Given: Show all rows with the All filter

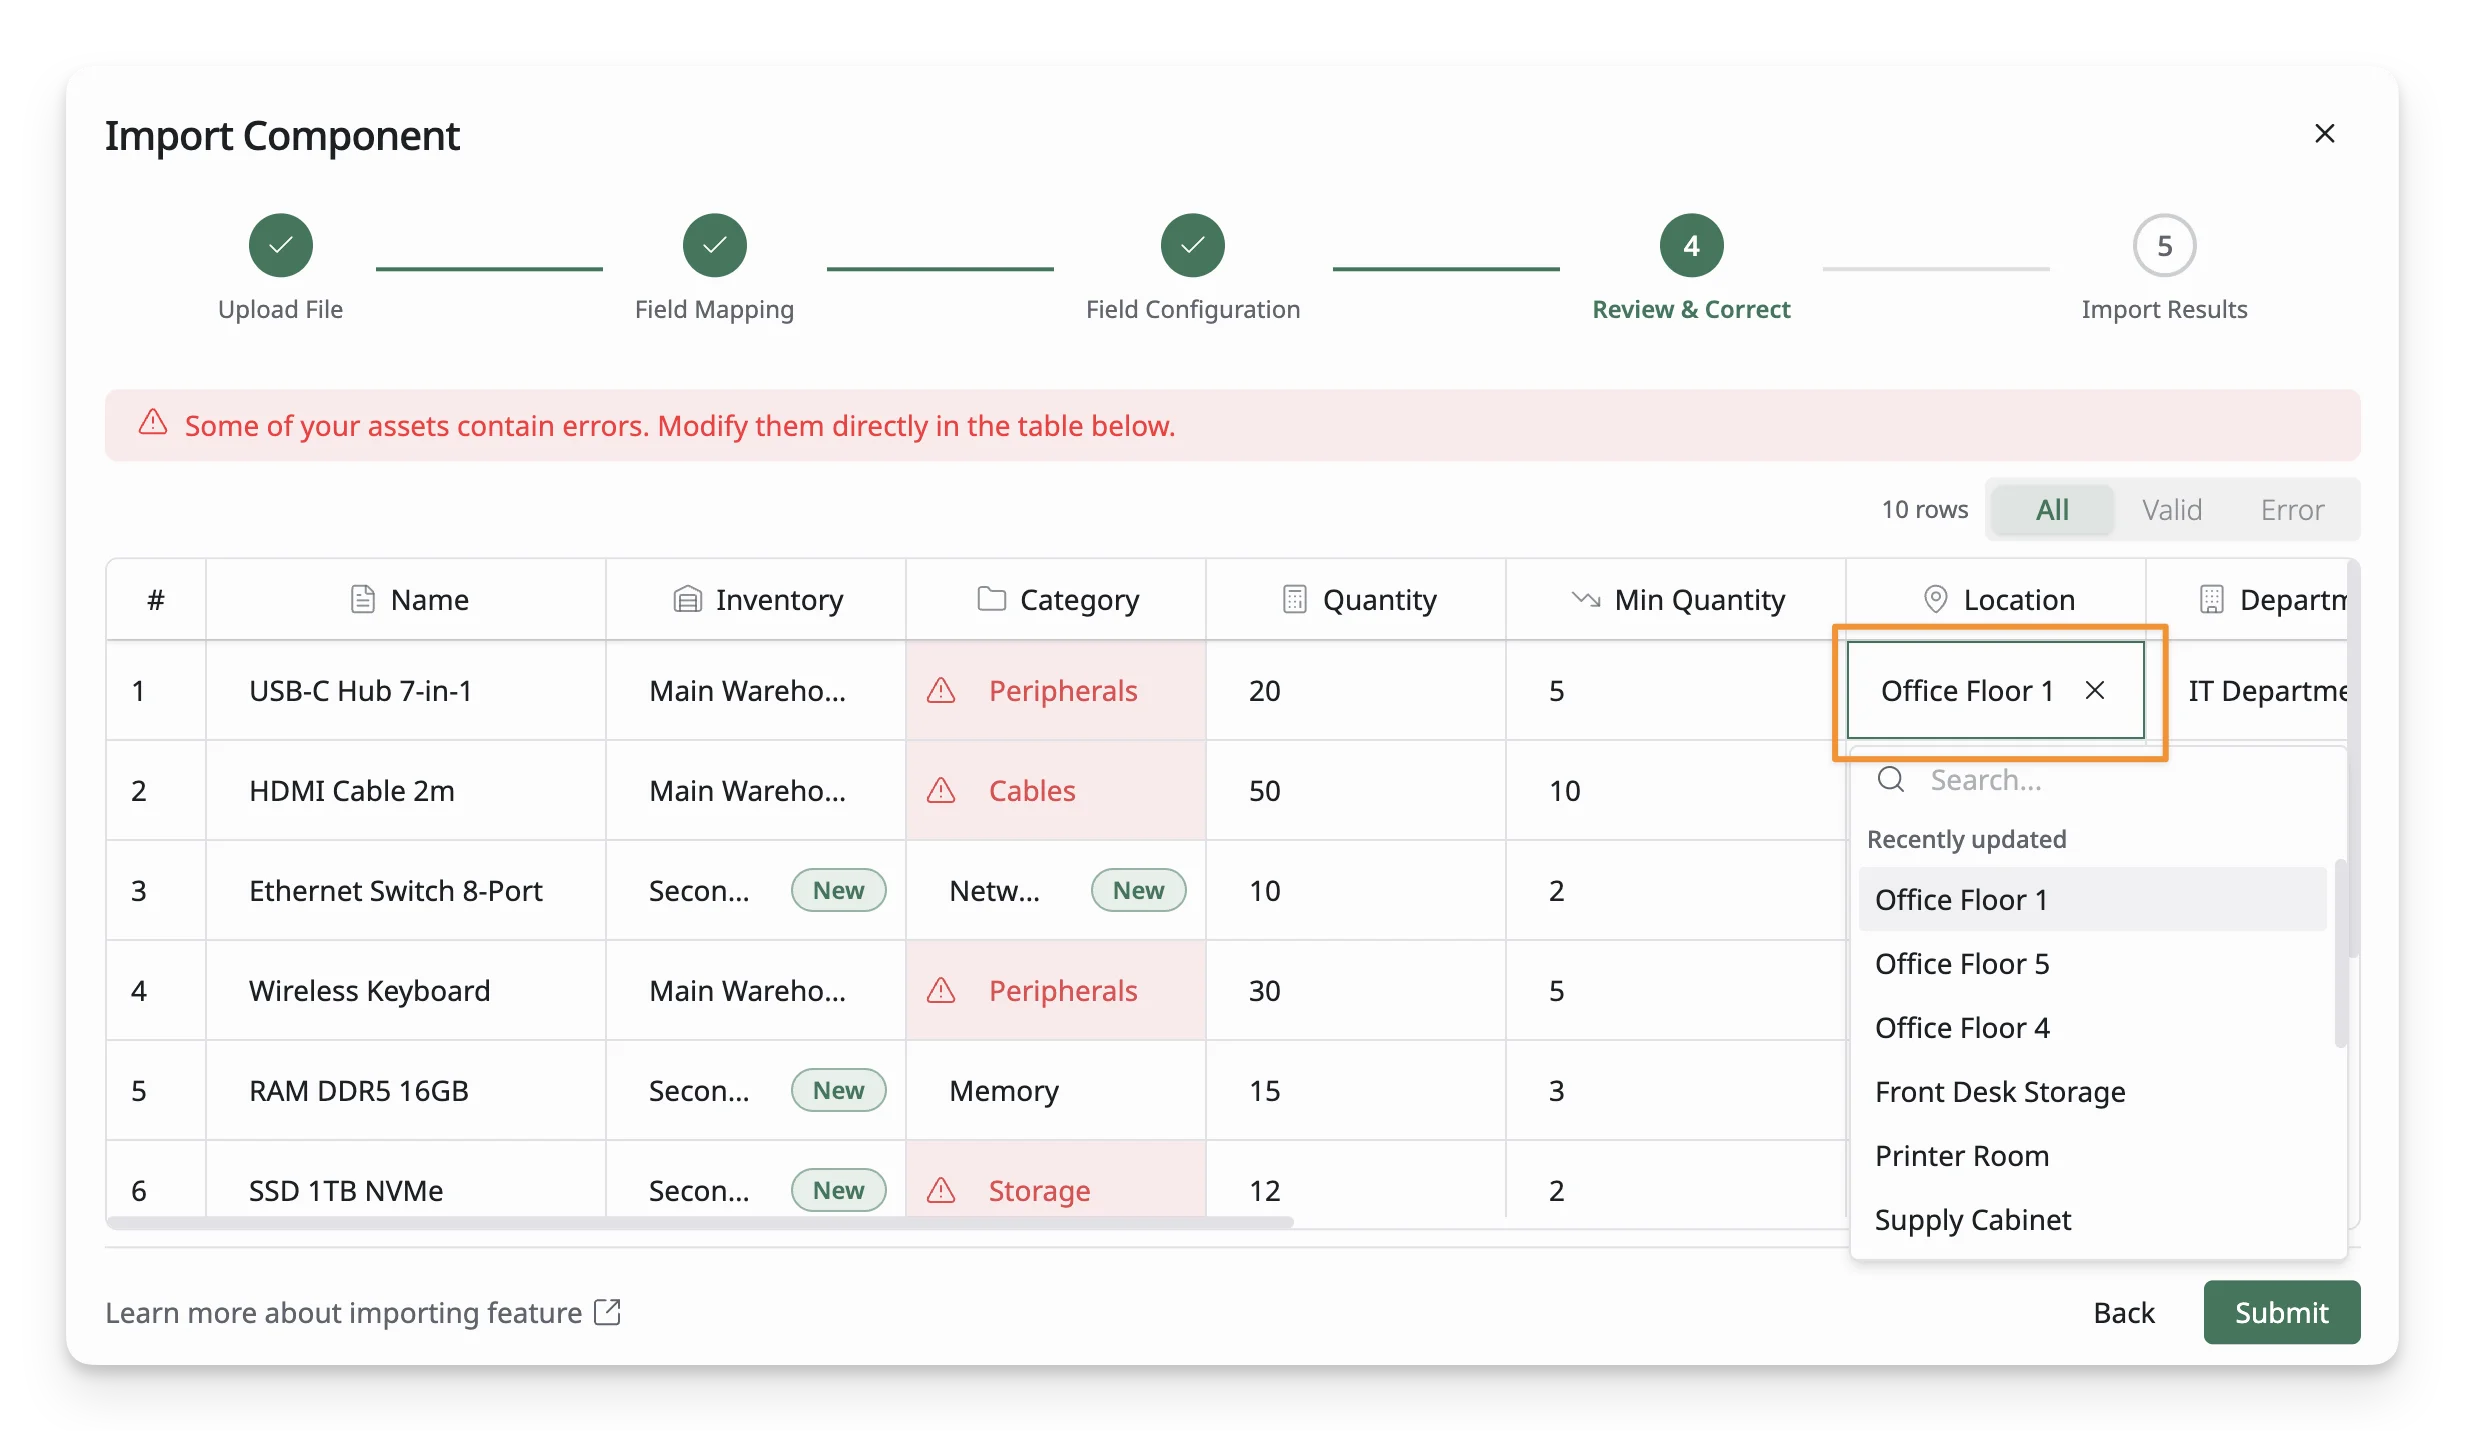Looking at the screenshot, I should [x=2052, y=509].
